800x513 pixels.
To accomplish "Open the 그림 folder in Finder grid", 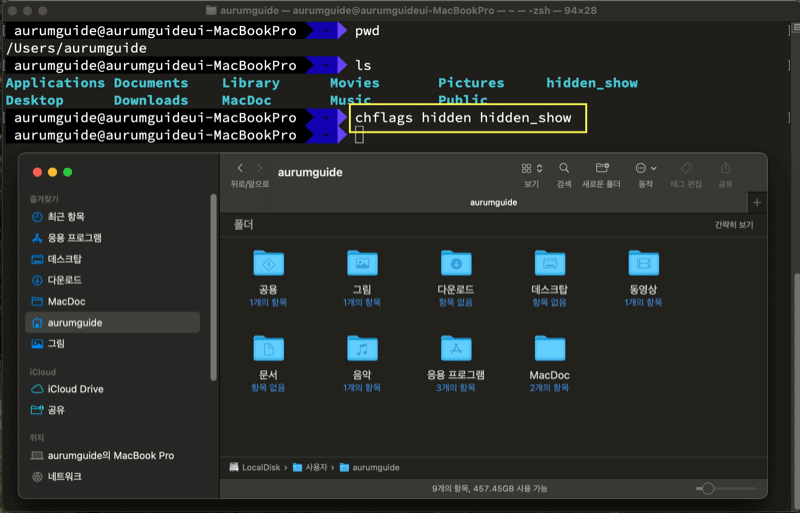I will point(362,263).
